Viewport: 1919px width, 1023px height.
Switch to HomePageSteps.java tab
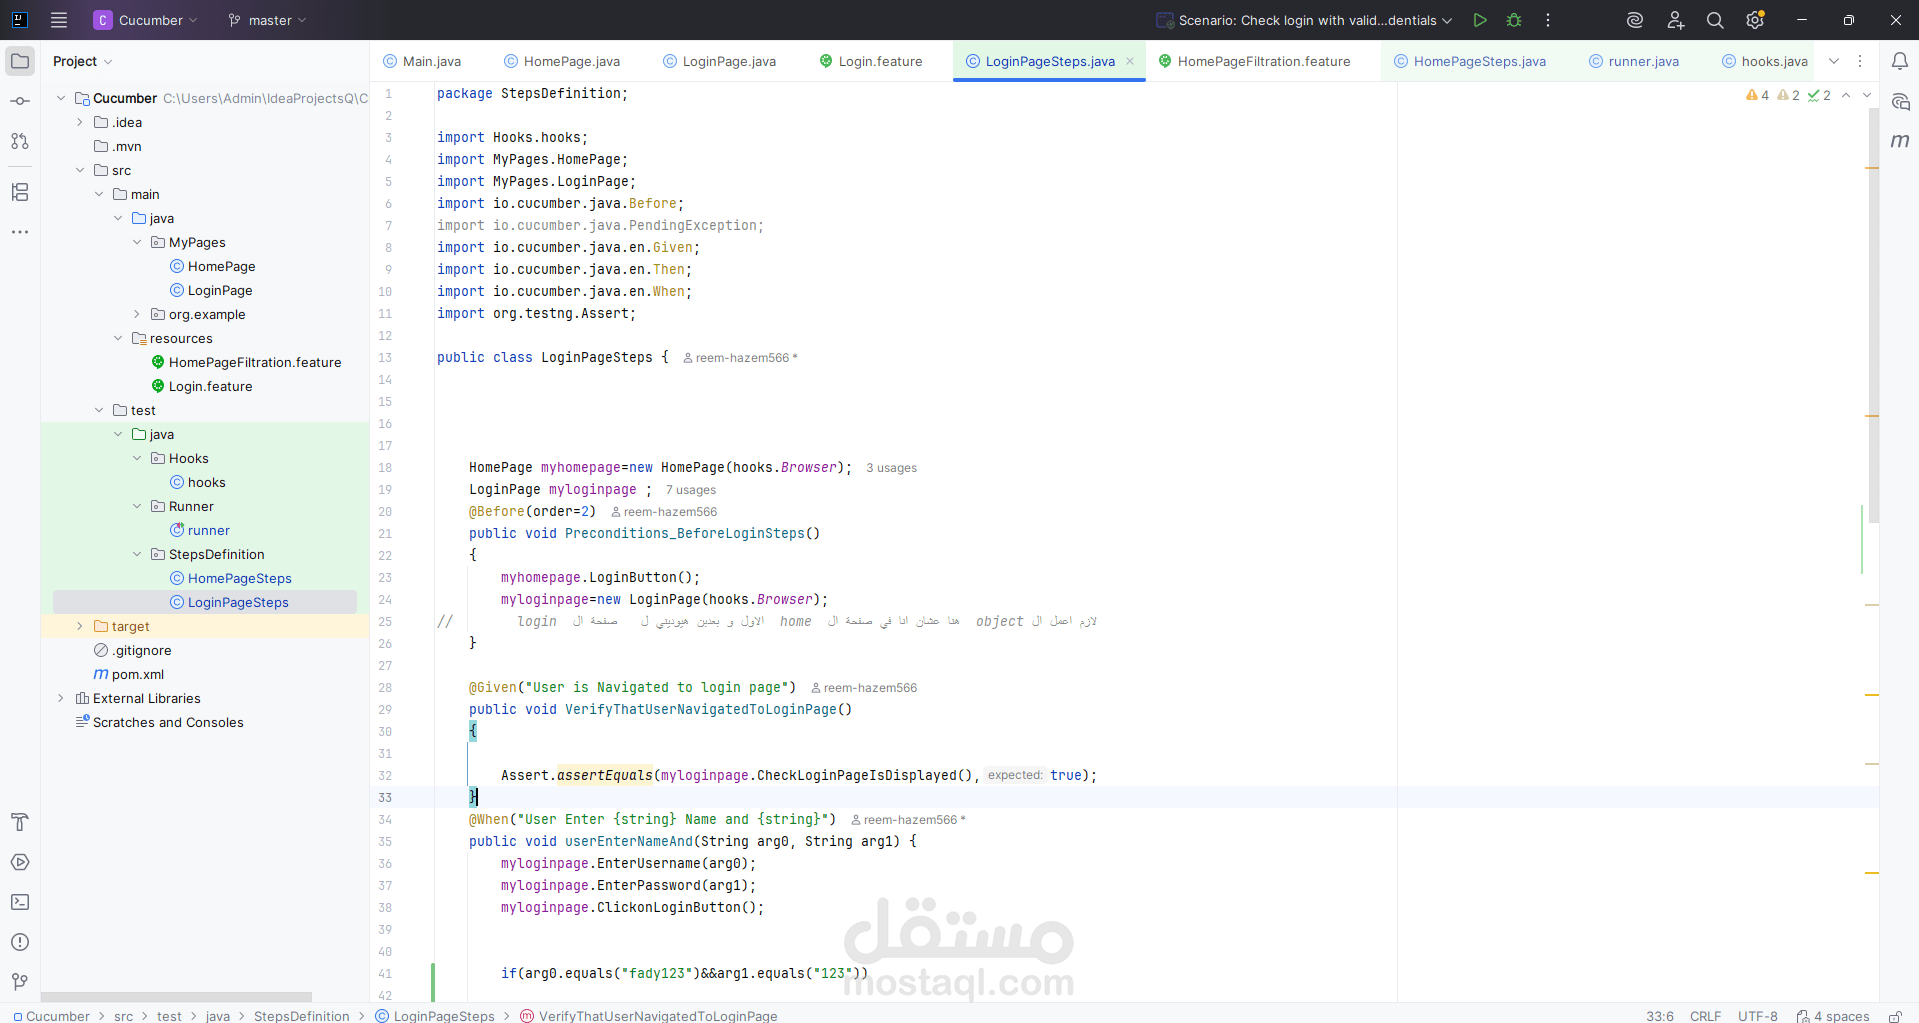(x=1470, y=61)
